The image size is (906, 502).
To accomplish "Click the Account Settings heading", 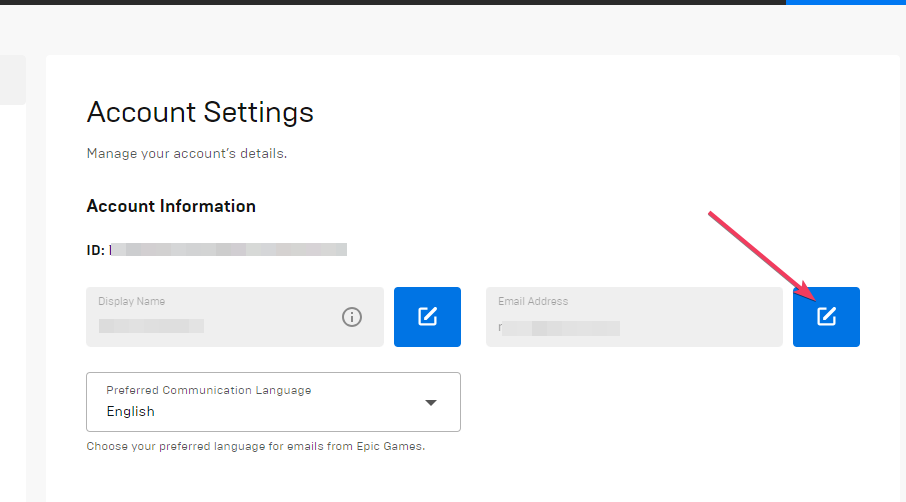I will click(x=200, y=112).
